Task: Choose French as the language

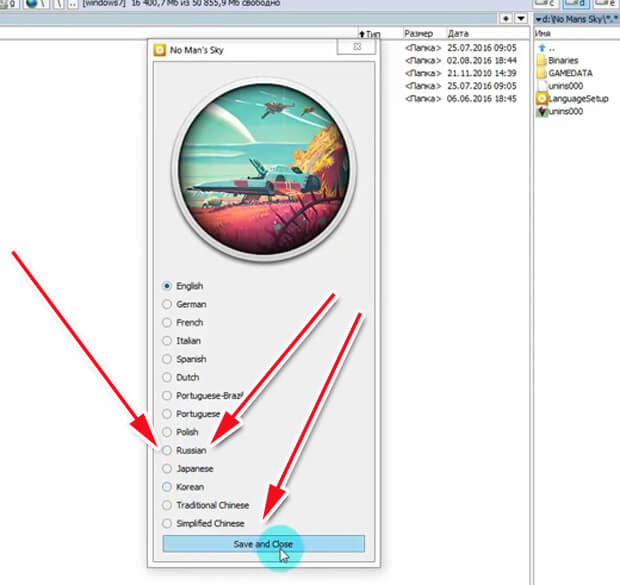Action: point(167,322)
